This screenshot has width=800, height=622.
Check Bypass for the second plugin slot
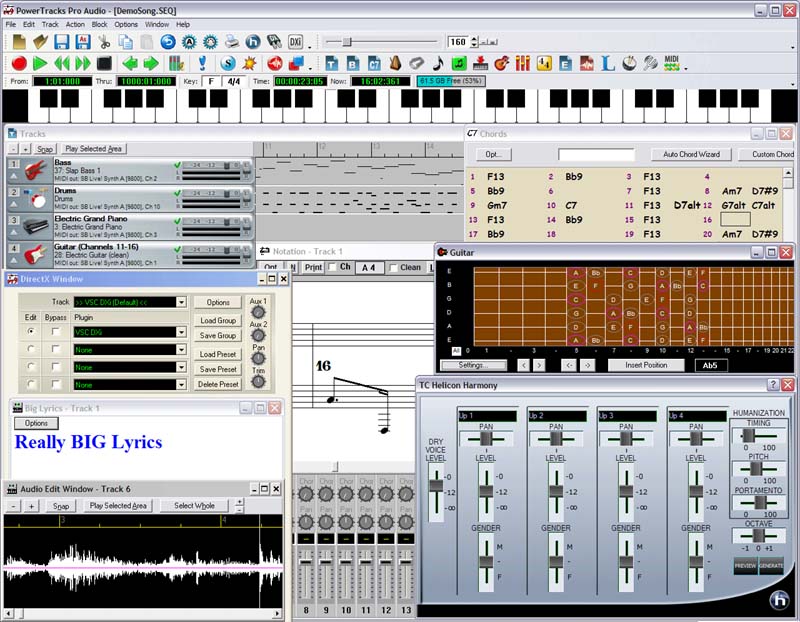tap(56, 350)
